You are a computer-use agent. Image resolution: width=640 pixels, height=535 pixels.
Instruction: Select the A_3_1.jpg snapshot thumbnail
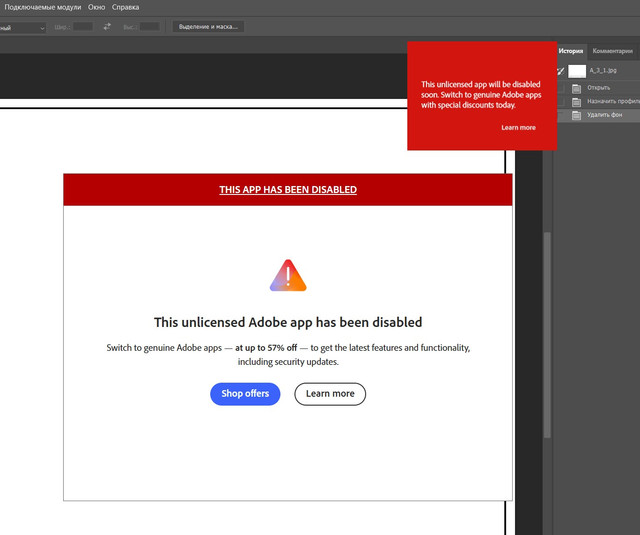577,71
